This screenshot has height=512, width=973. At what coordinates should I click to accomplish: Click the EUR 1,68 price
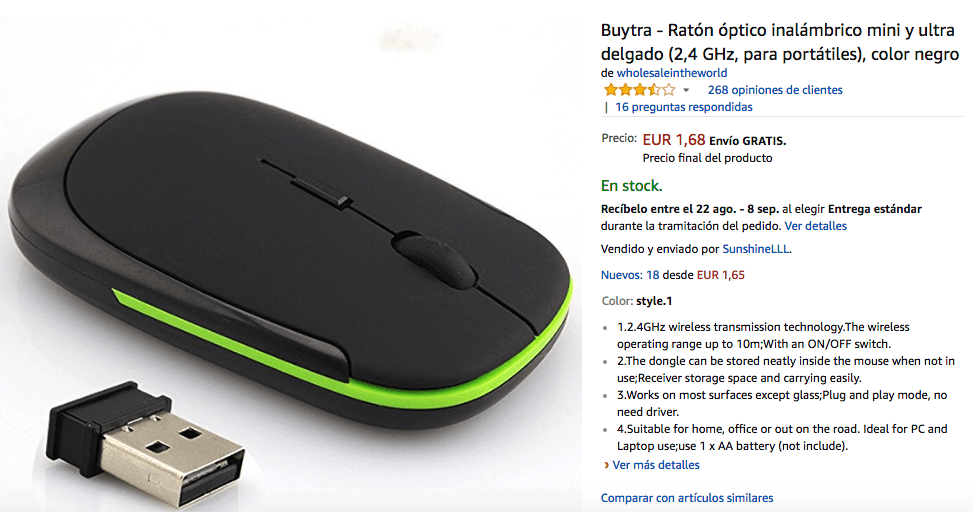(x=674, y=140)
